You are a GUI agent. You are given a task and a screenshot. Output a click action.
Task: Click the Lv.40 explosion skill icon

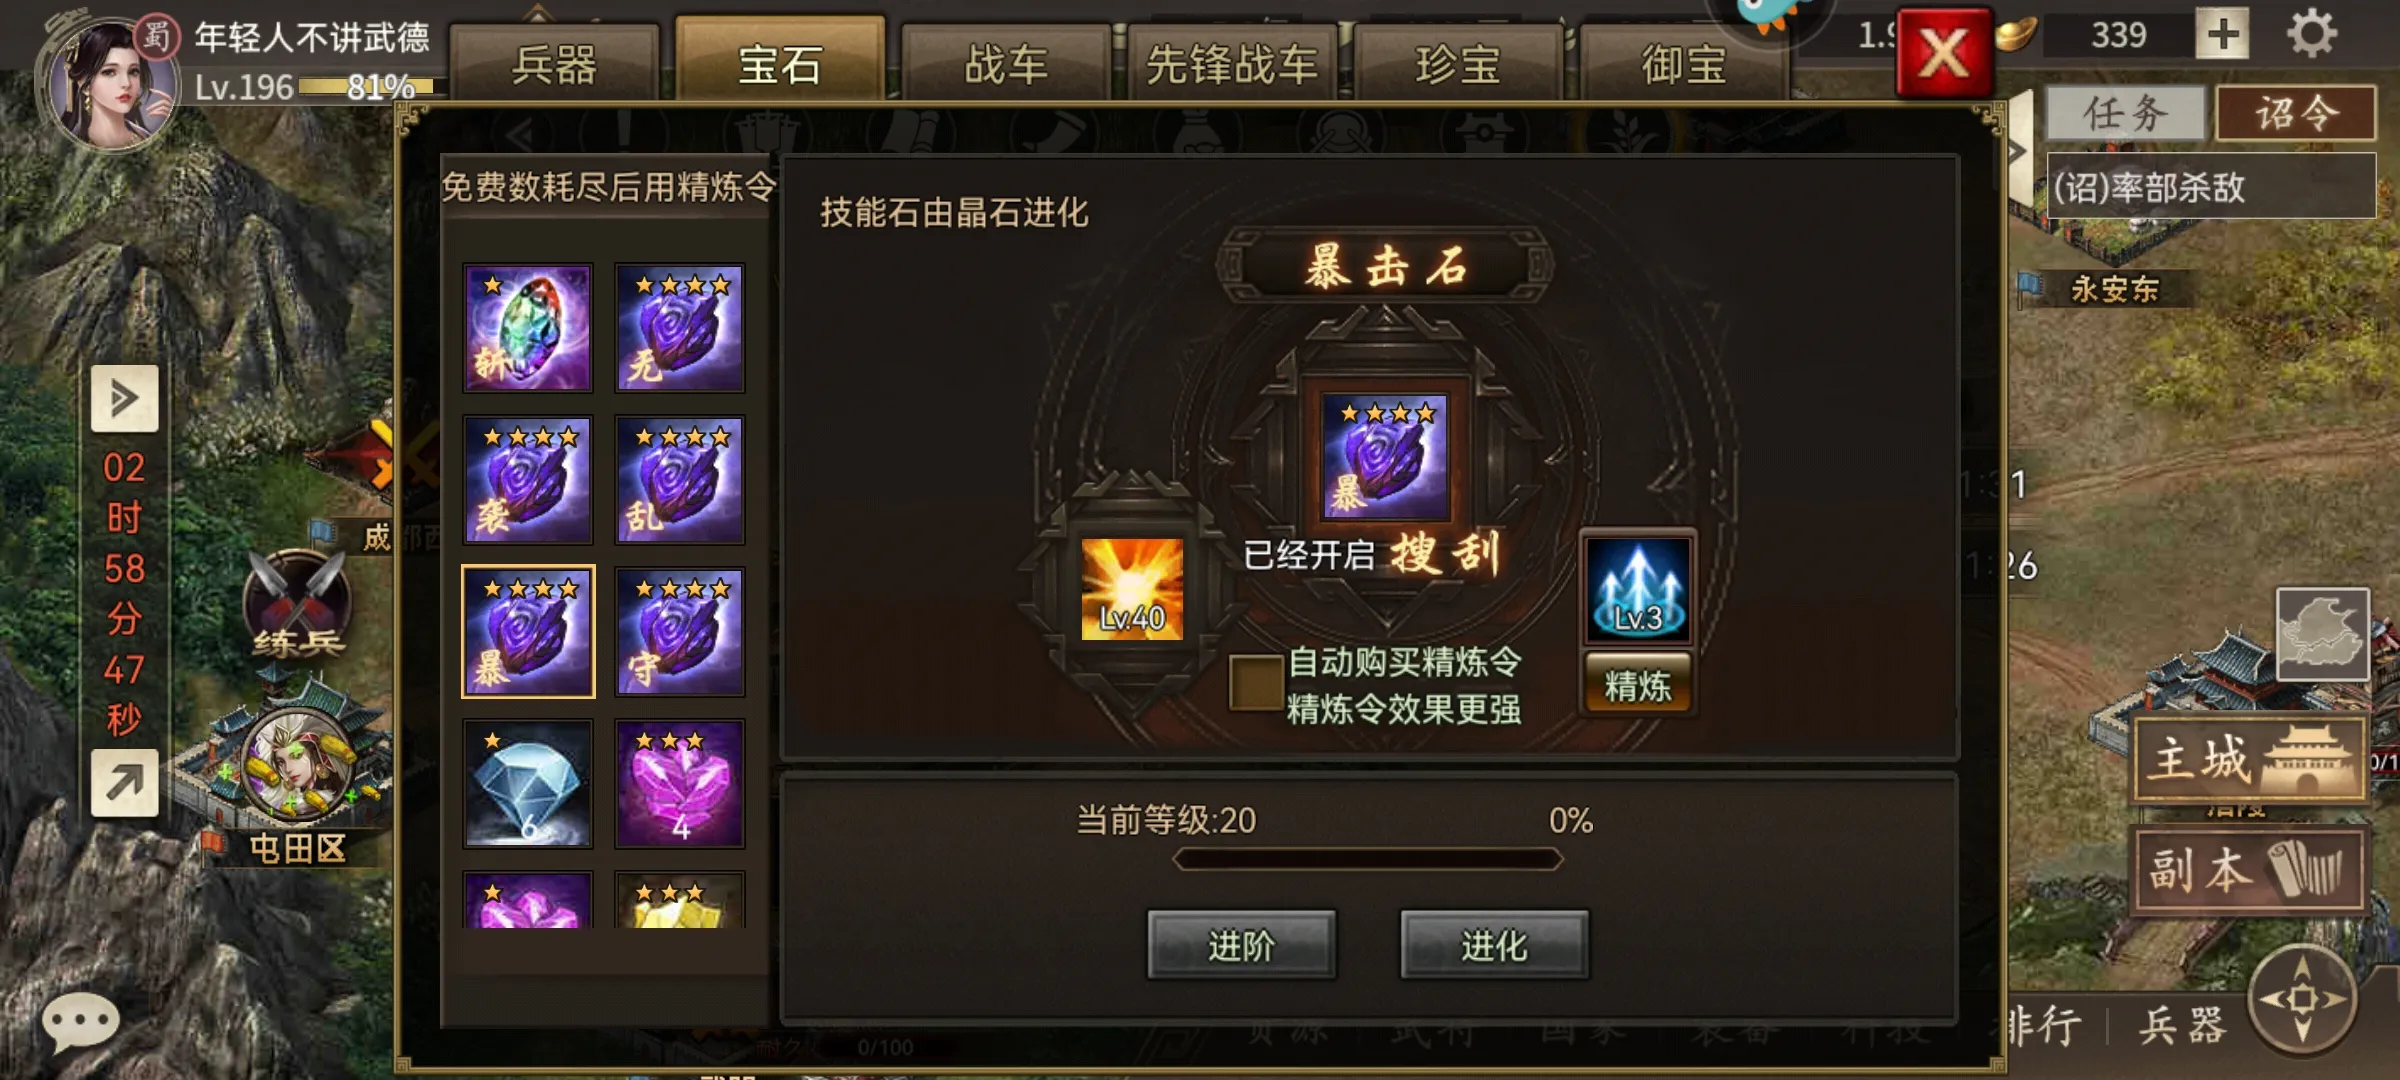[1132, 589]
